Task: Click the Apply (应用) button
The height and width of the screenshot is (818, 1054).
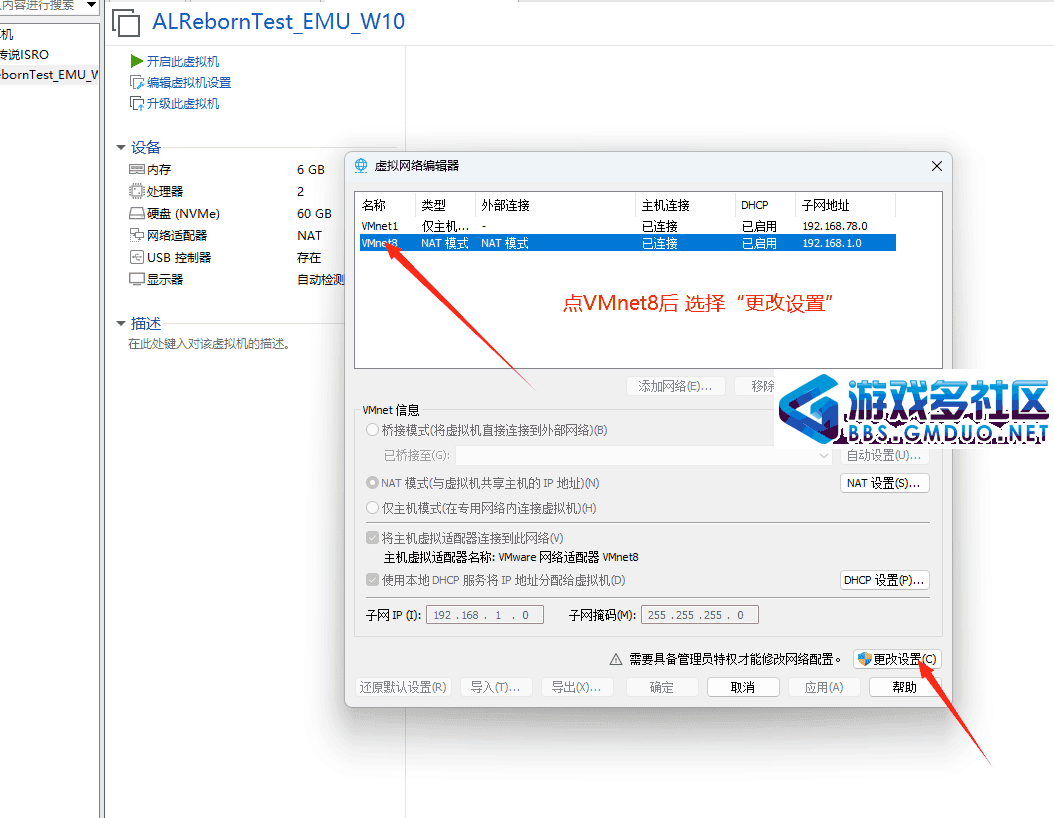Action: click(824, 687)
